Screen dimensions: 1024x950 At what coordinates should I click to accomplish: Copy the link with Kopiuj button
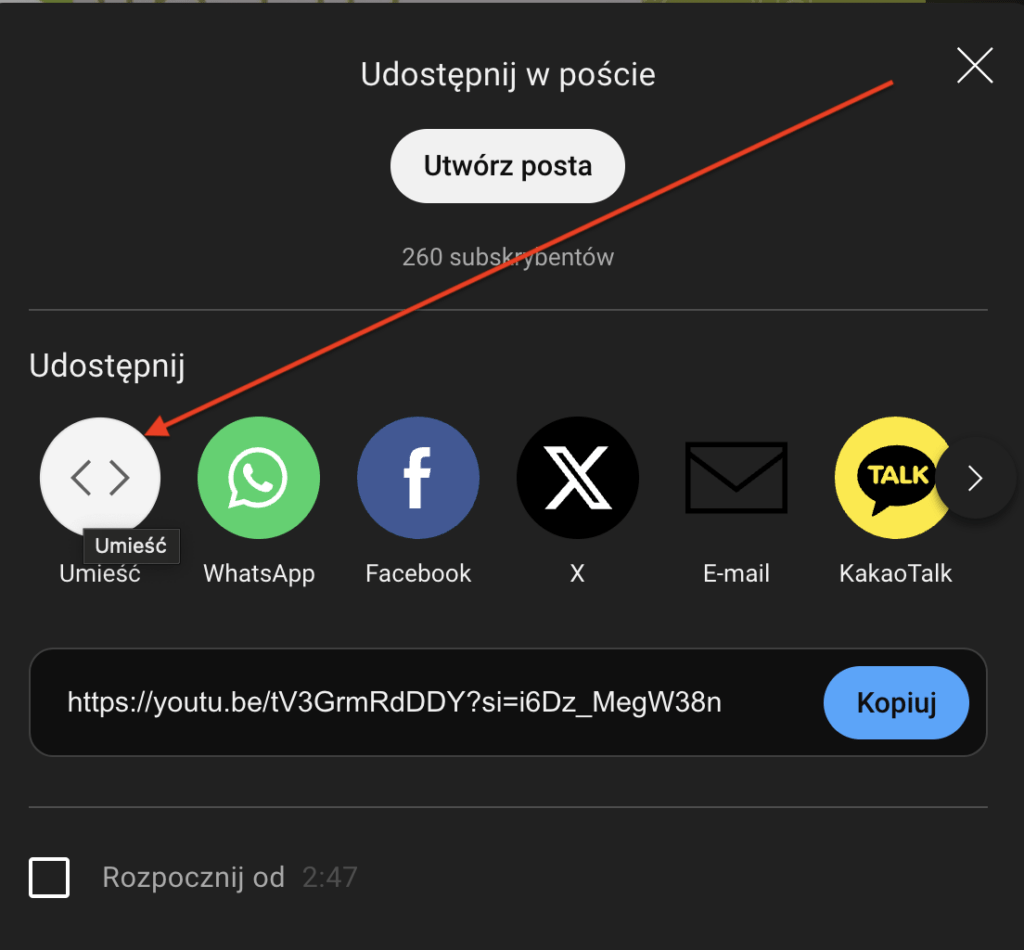point(896,703)
